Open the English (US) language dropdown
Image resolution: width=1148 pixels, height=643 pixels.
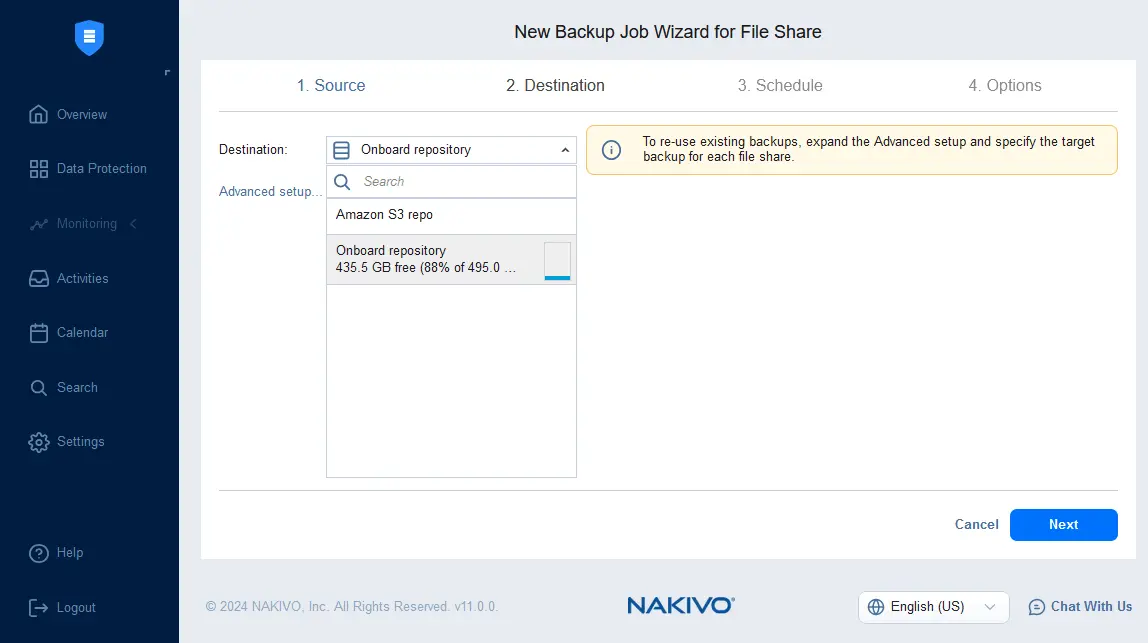pos(933,607)
